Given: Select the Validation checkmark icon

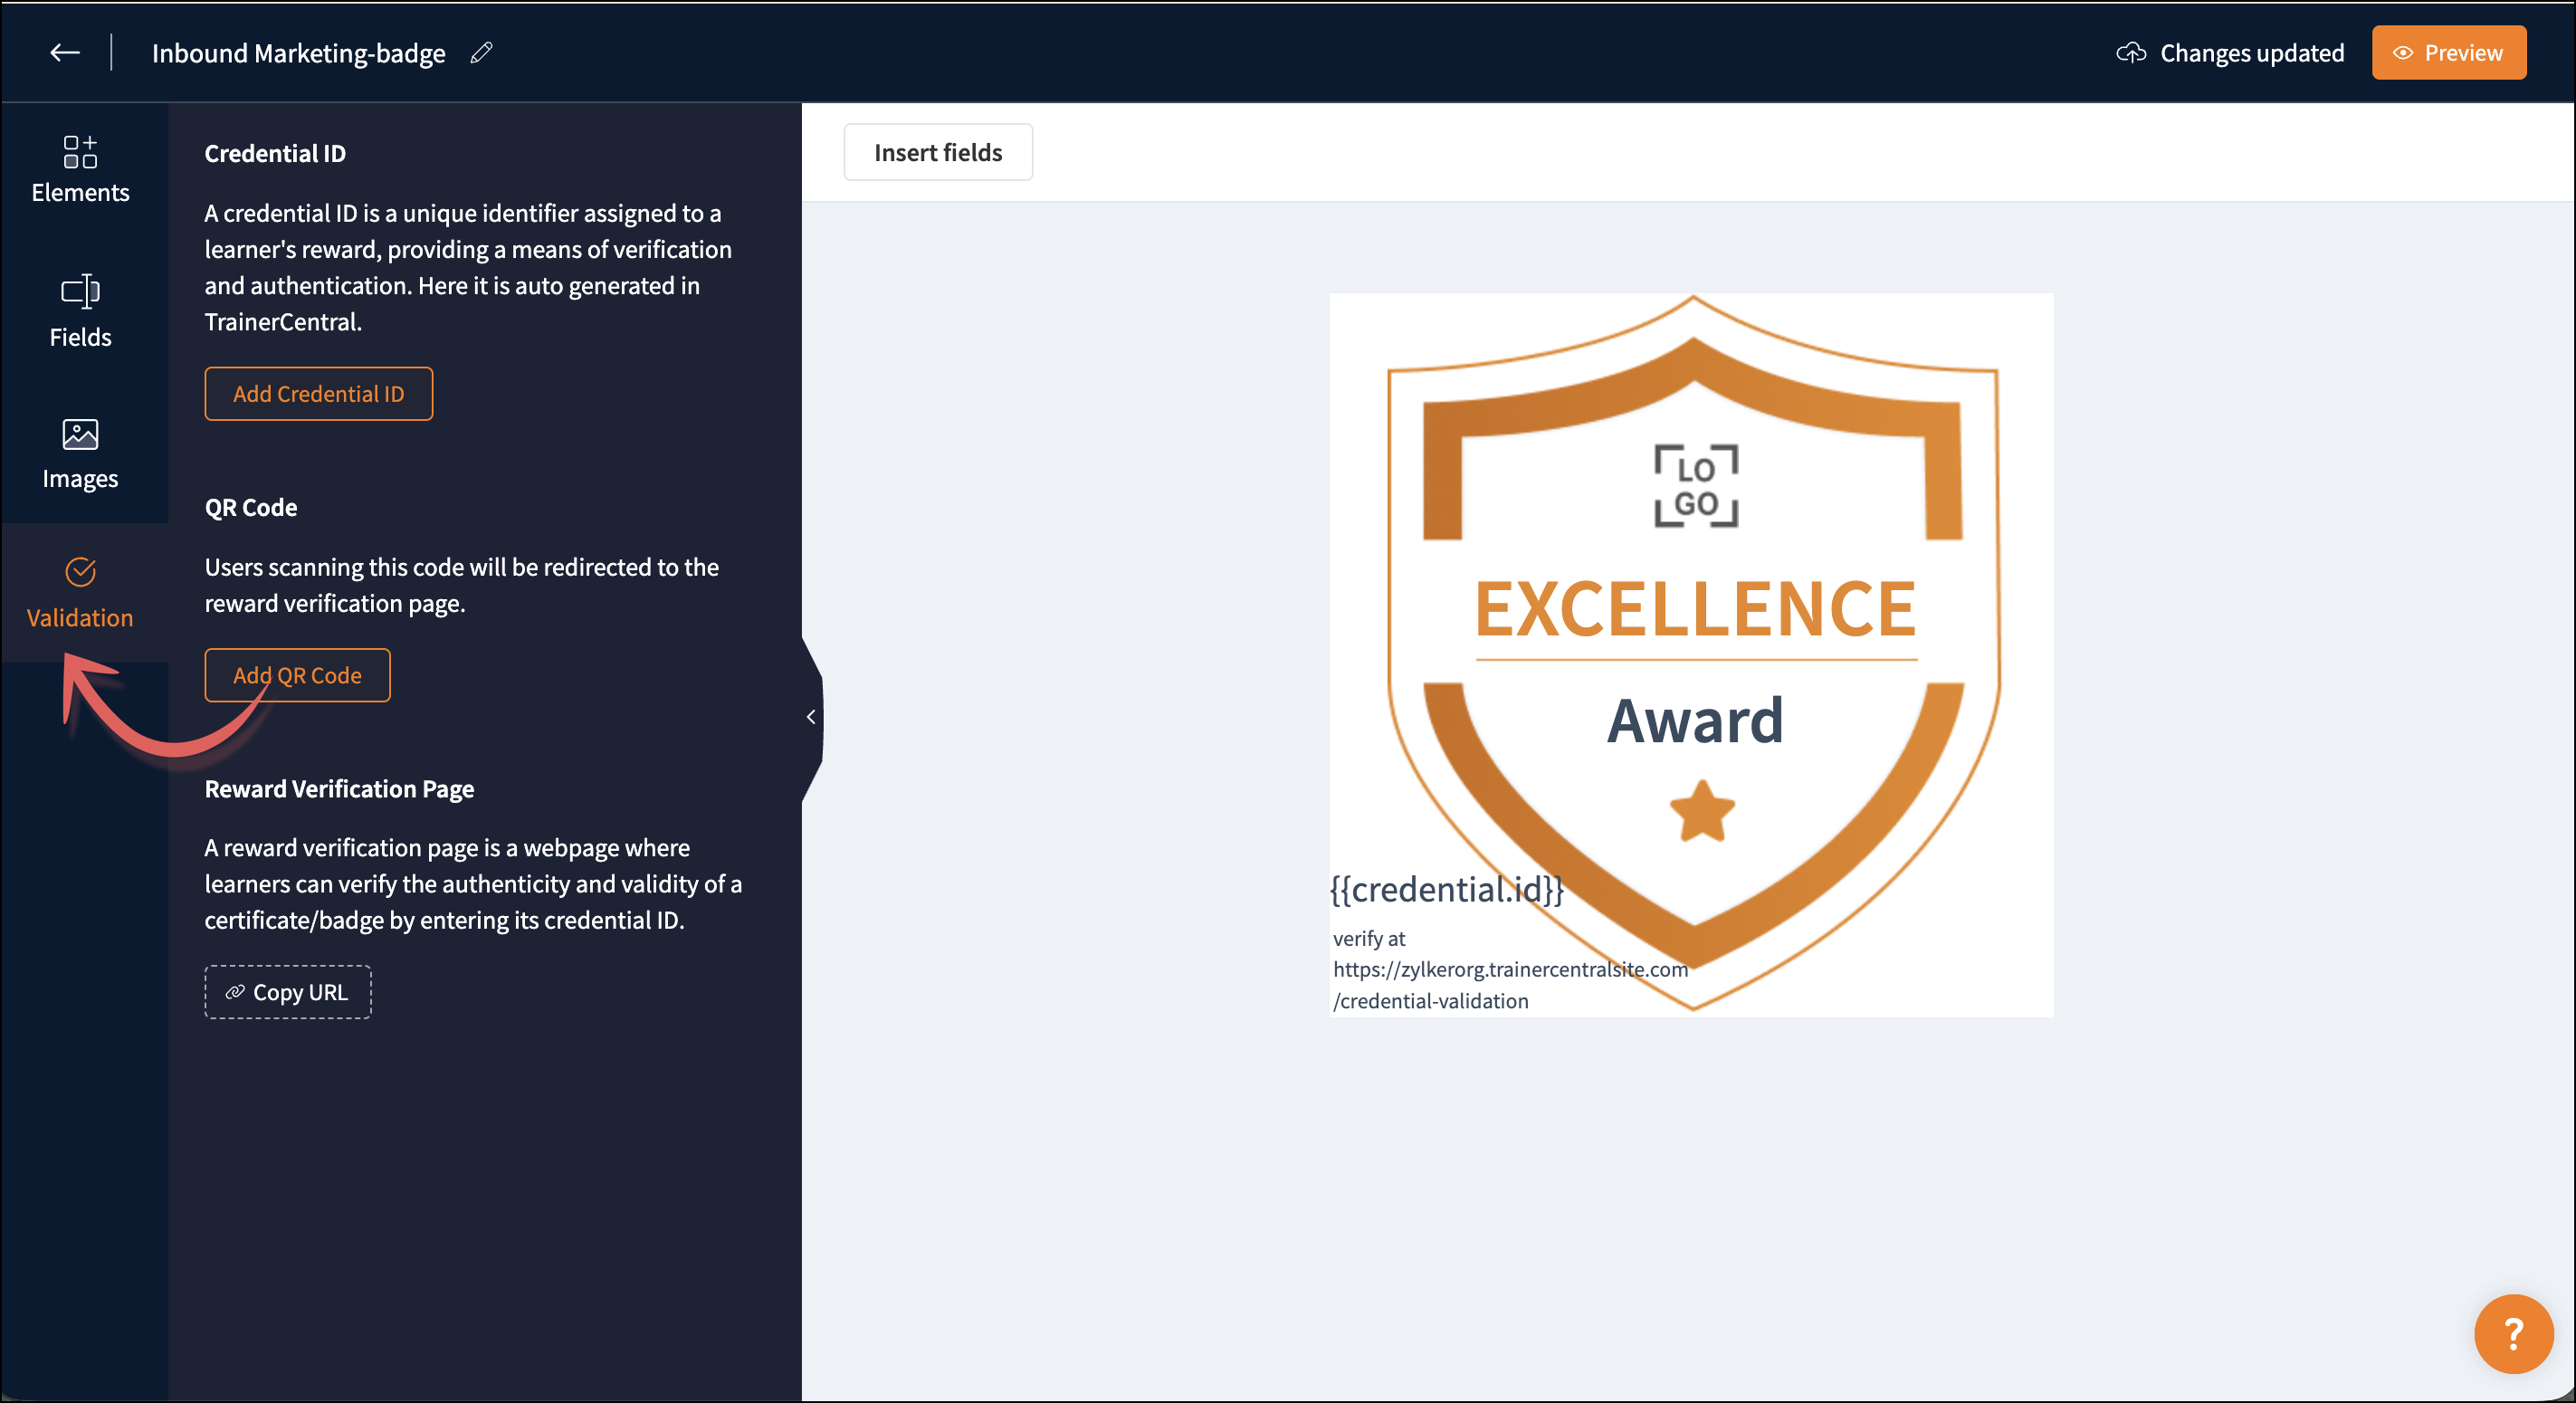Looking at the screenshot, I should tap(80, 572).
